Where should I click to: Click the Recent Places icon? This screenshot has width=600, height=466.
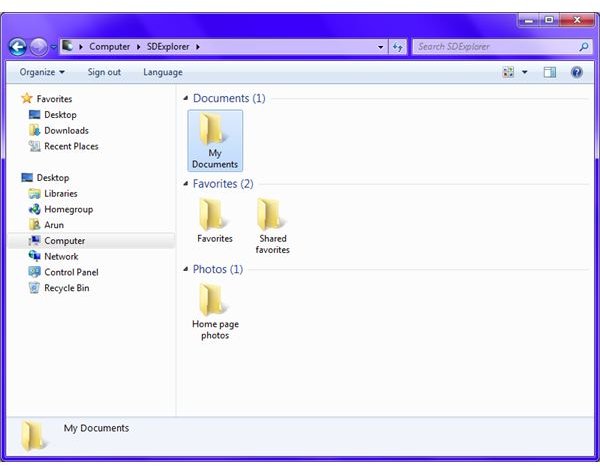tap(34, 146)
